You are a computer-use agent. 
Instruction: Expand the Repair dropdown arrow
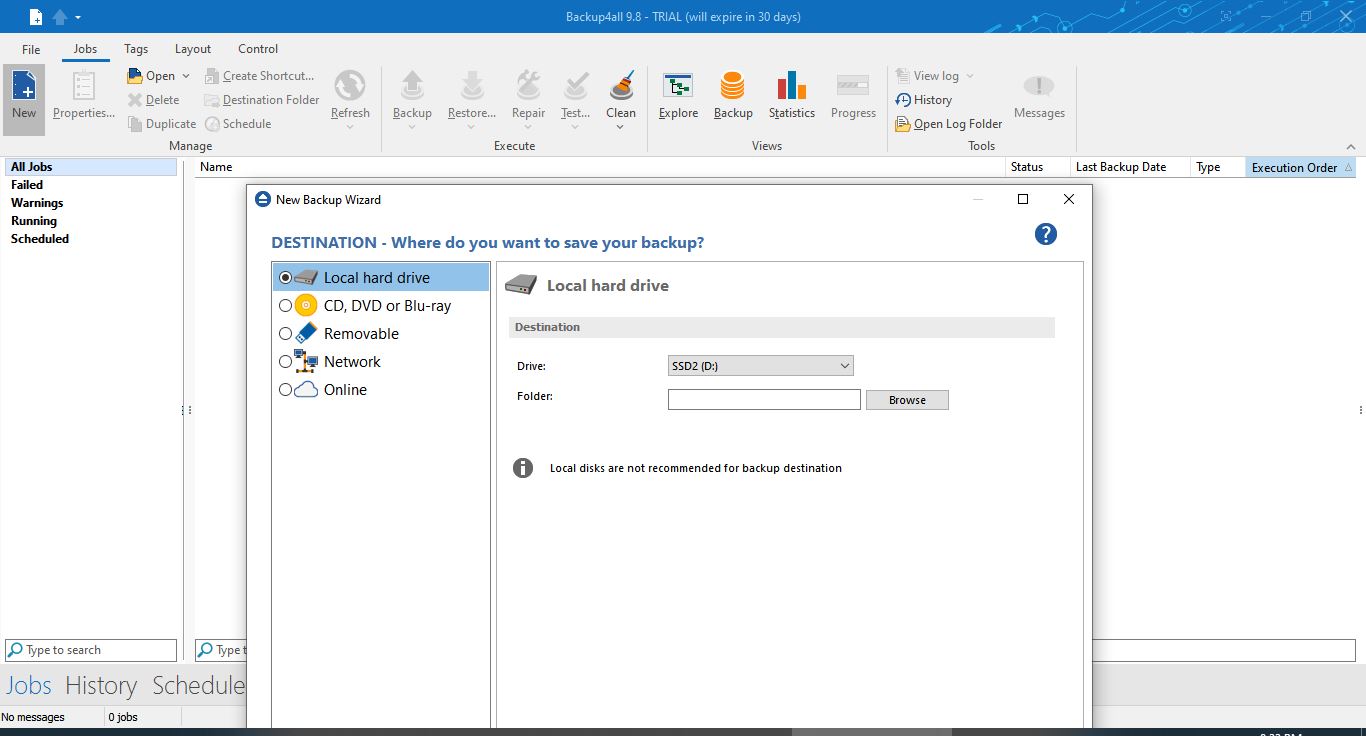528,127
